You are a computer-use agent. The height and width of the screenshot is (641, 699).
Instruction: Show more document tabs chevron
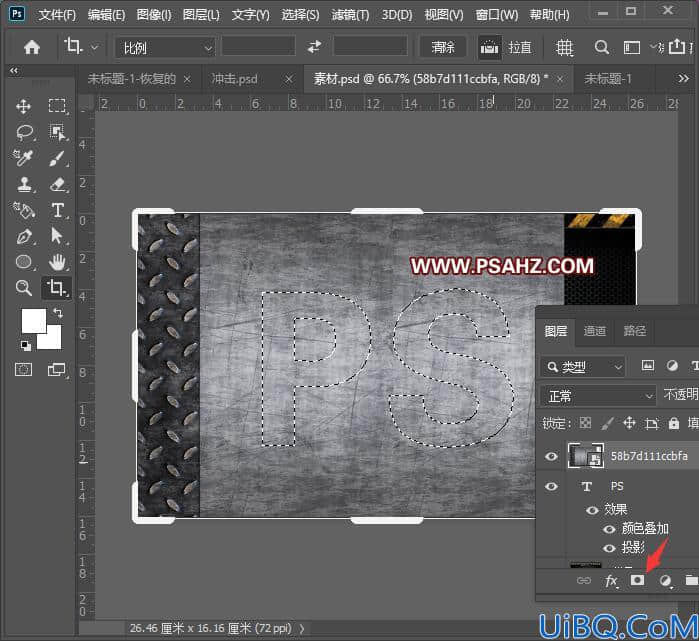[x=683, y=79]
